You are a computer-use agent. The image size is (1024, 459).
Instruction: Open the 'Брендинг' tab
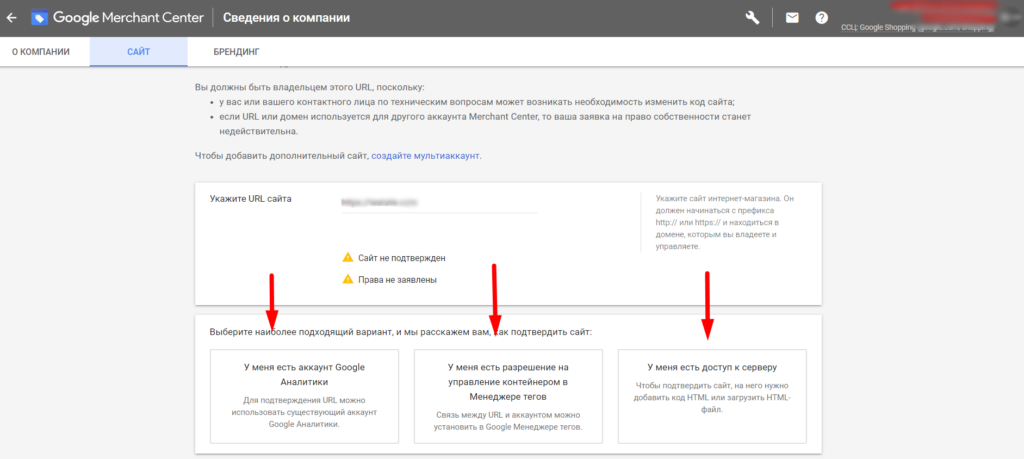(236, 52)
